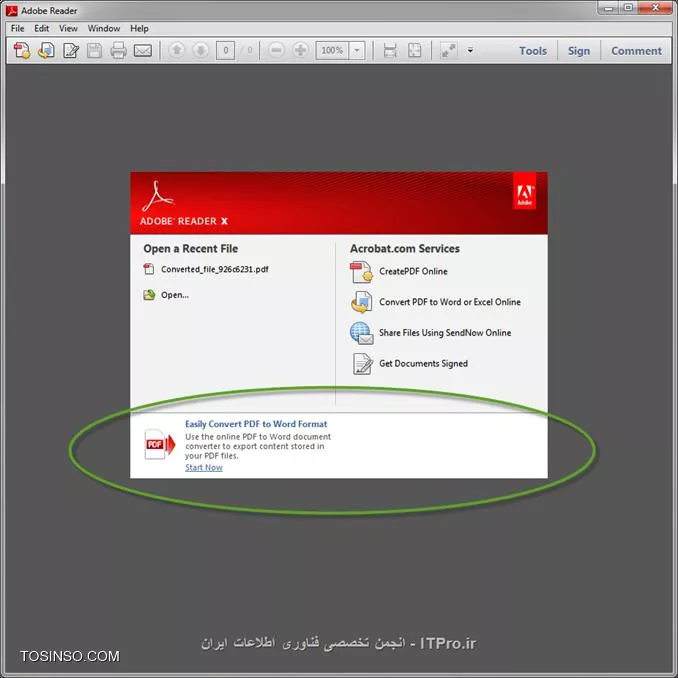678x678 pixels.
Task: Click the PDF export arrow promo icon
Action: (x=160, y=444)
